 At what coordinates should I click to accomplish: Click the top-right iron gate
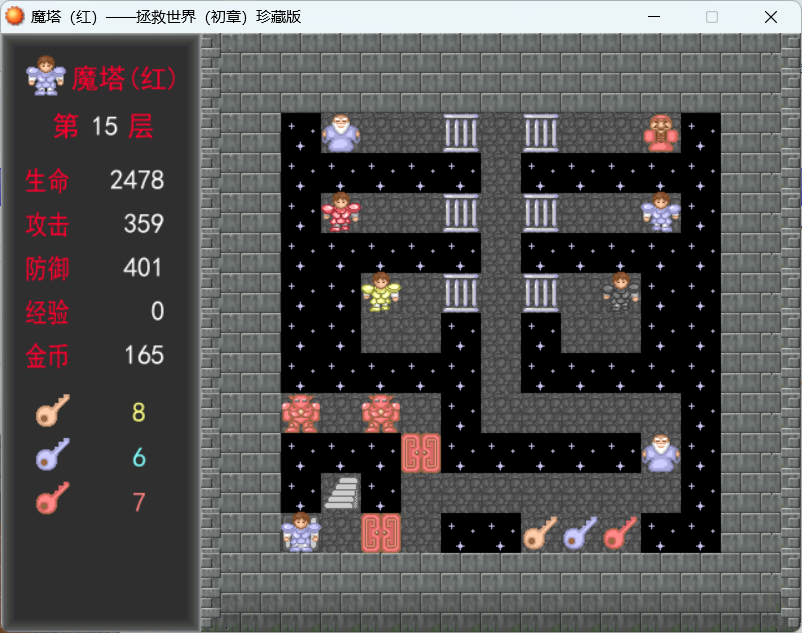pyautogui.click(x=541, y=133)
